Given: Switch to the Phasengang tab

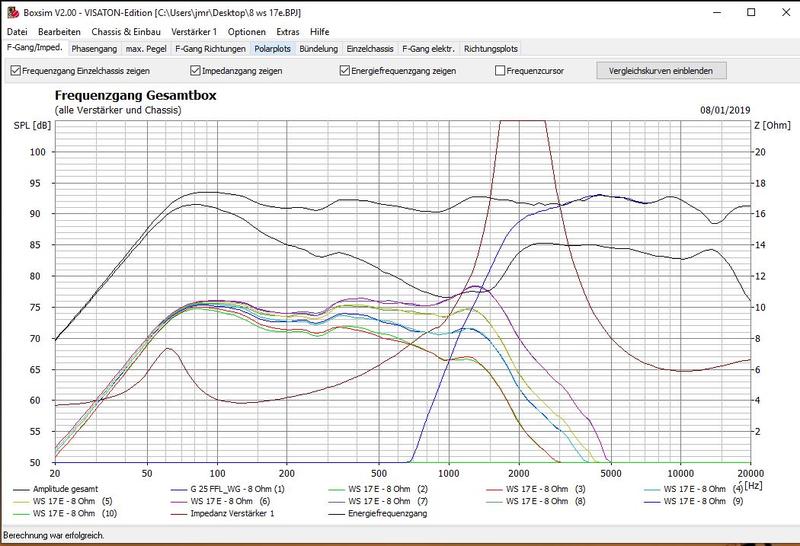Looking at the screenshot, I should click(95, 48).
